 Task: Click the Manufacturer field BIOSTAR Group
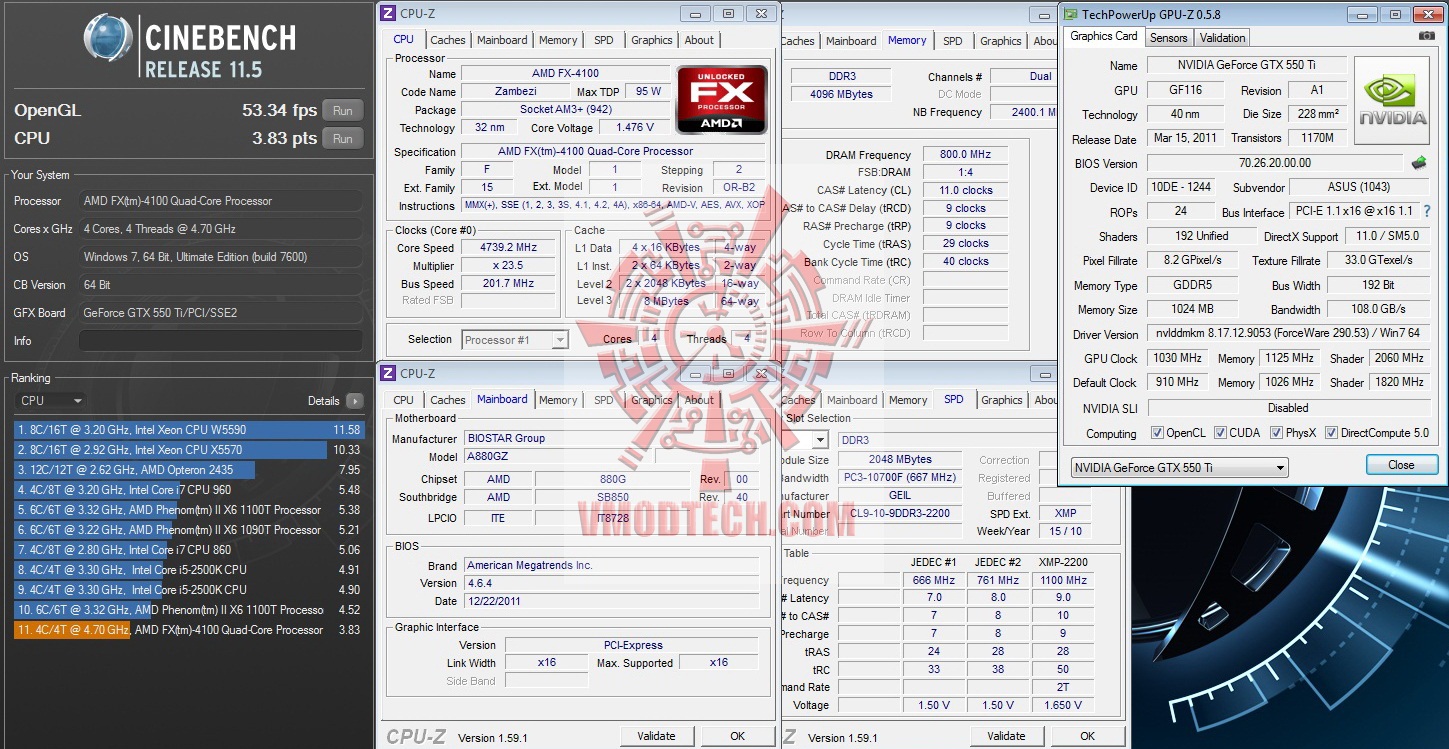(558, 438)
